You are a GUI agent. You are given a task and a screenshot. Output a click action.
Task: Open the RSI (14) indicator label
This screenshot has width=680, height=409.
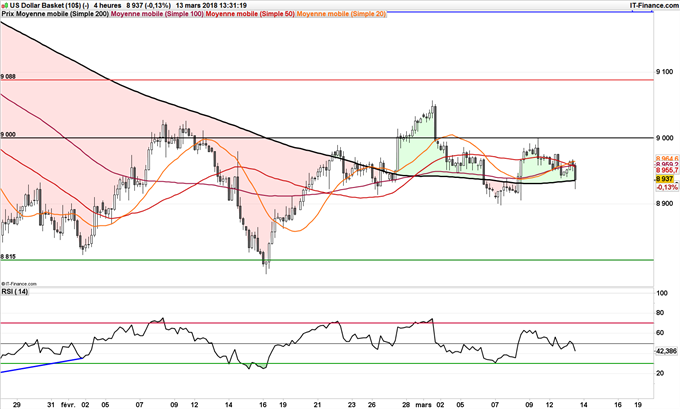point(15,292)
